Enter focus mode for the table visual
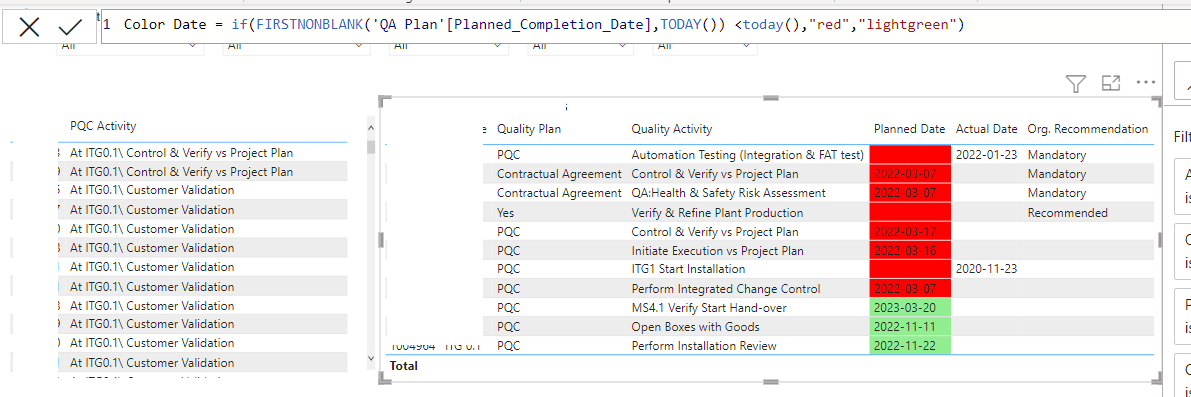1191x397 pixels. [1110, 83]
